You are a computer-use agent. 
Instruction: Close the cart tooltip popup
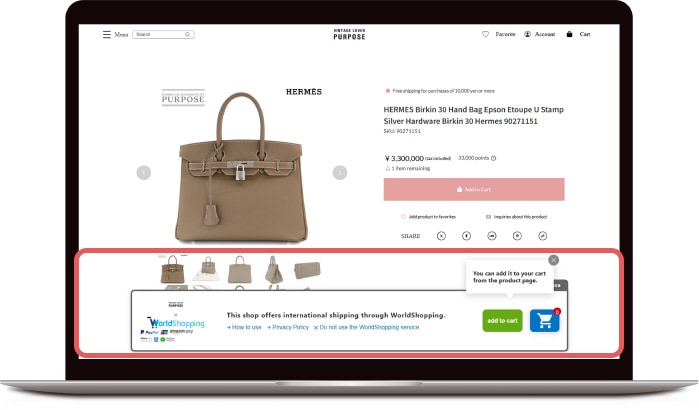pyautogui.click(x=554, y=260)
